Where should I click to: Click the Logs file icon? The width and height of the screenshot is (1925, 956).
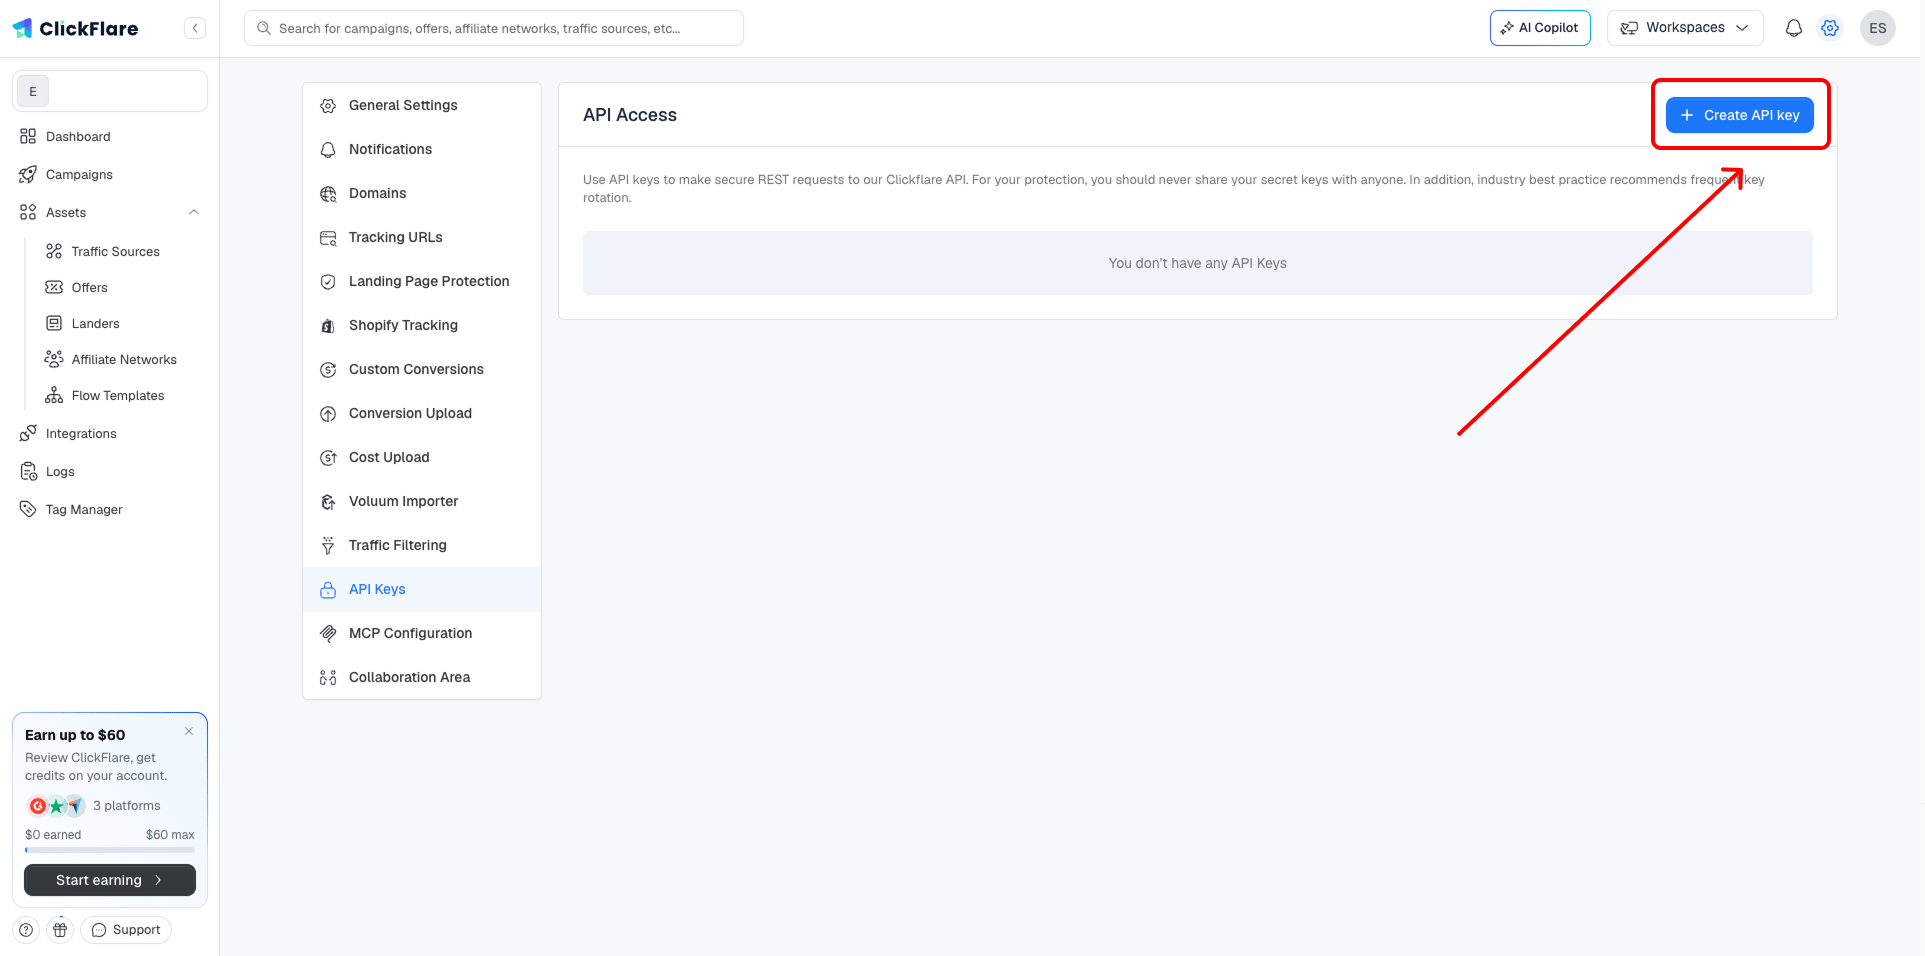pyautogui.click(x=28, y=471)
